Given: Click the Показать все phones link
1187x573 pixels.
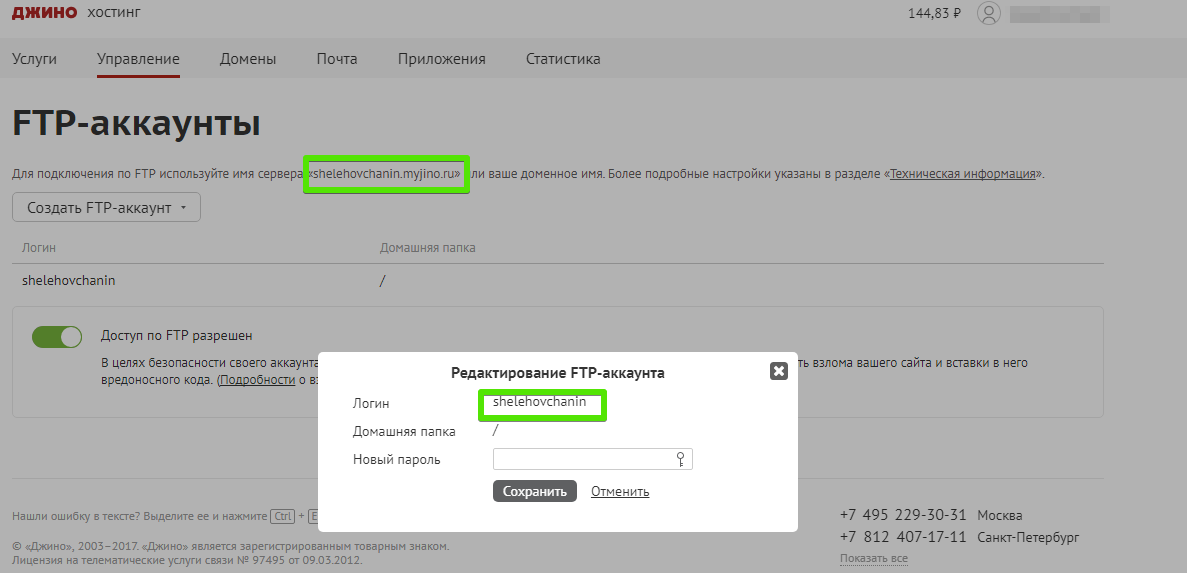Looking at the screenshot, I should pyautogui.click(x=874, y=559).
